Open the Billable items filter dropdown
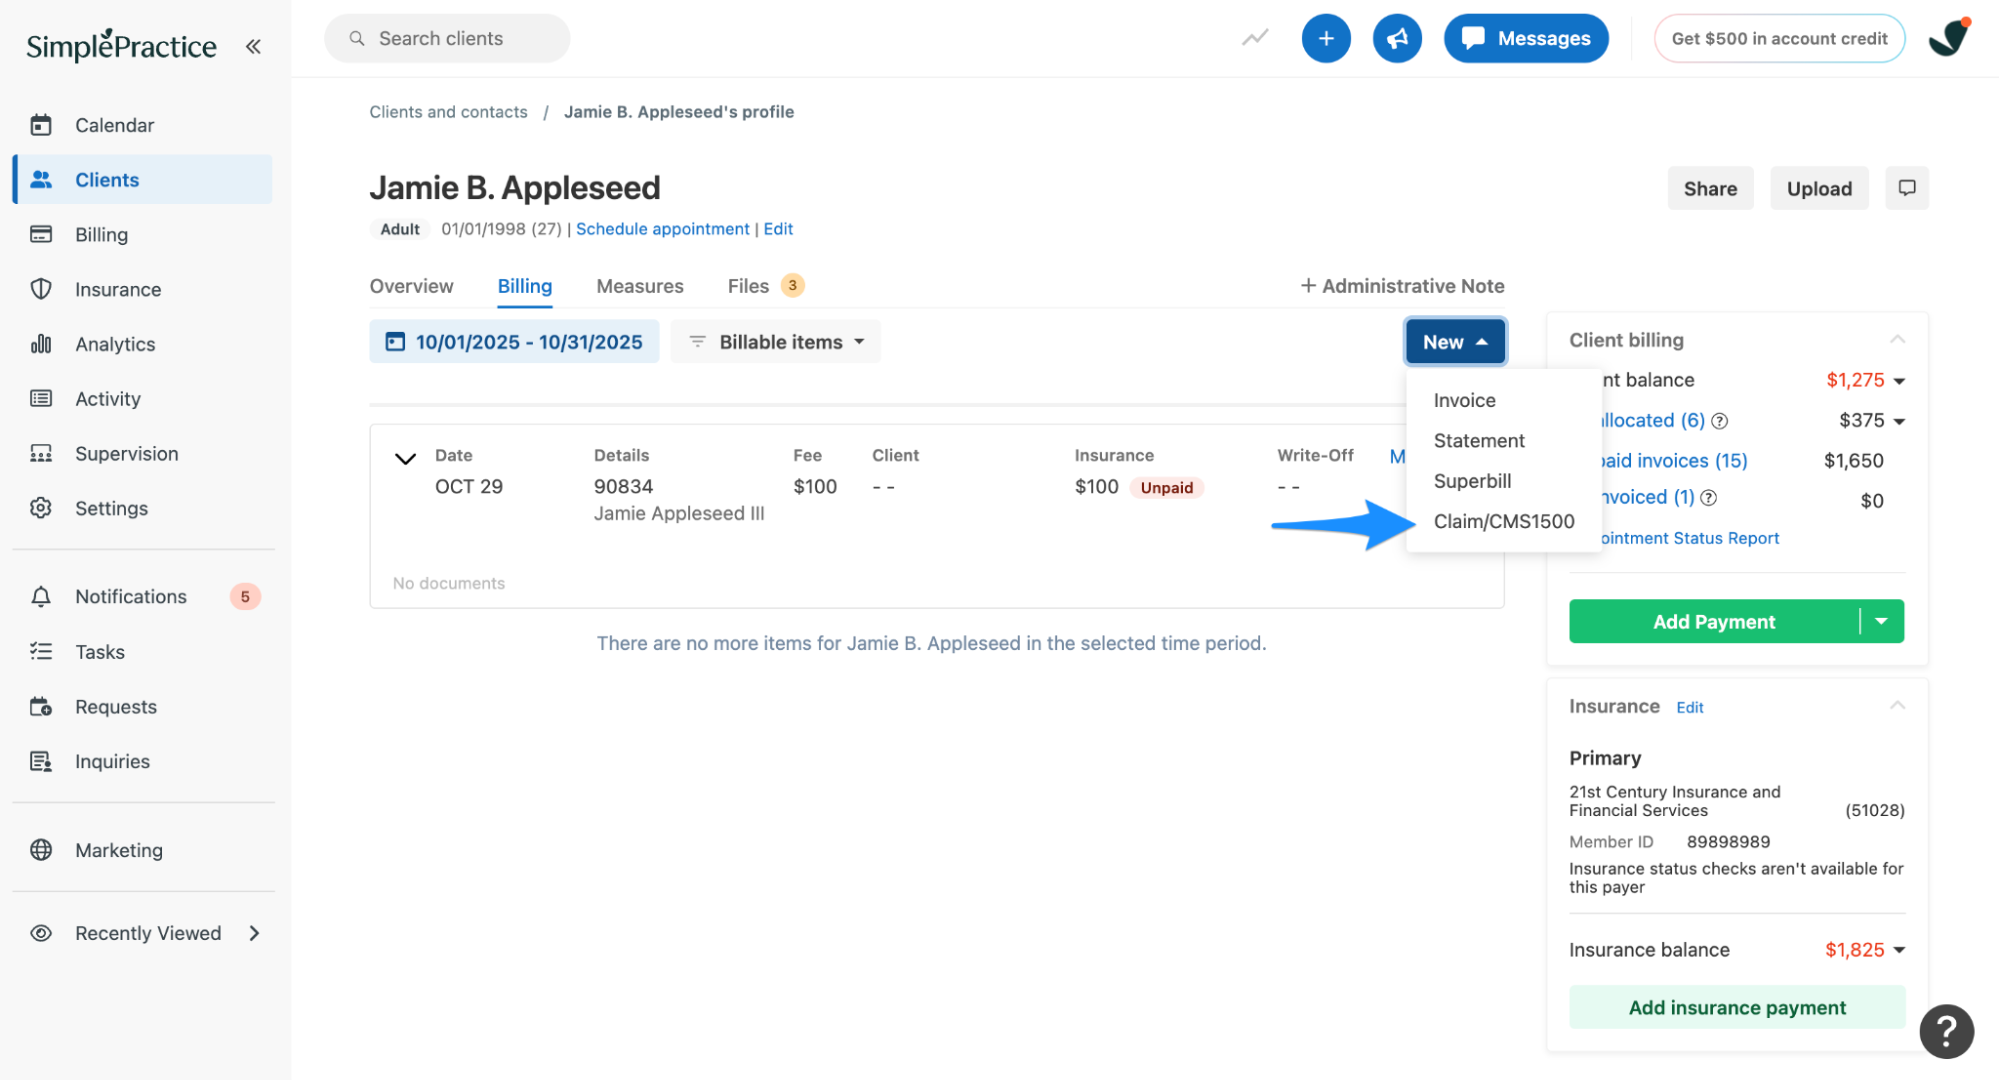Viewport: 1999px width, 1080px height. [x=777, y=342]
